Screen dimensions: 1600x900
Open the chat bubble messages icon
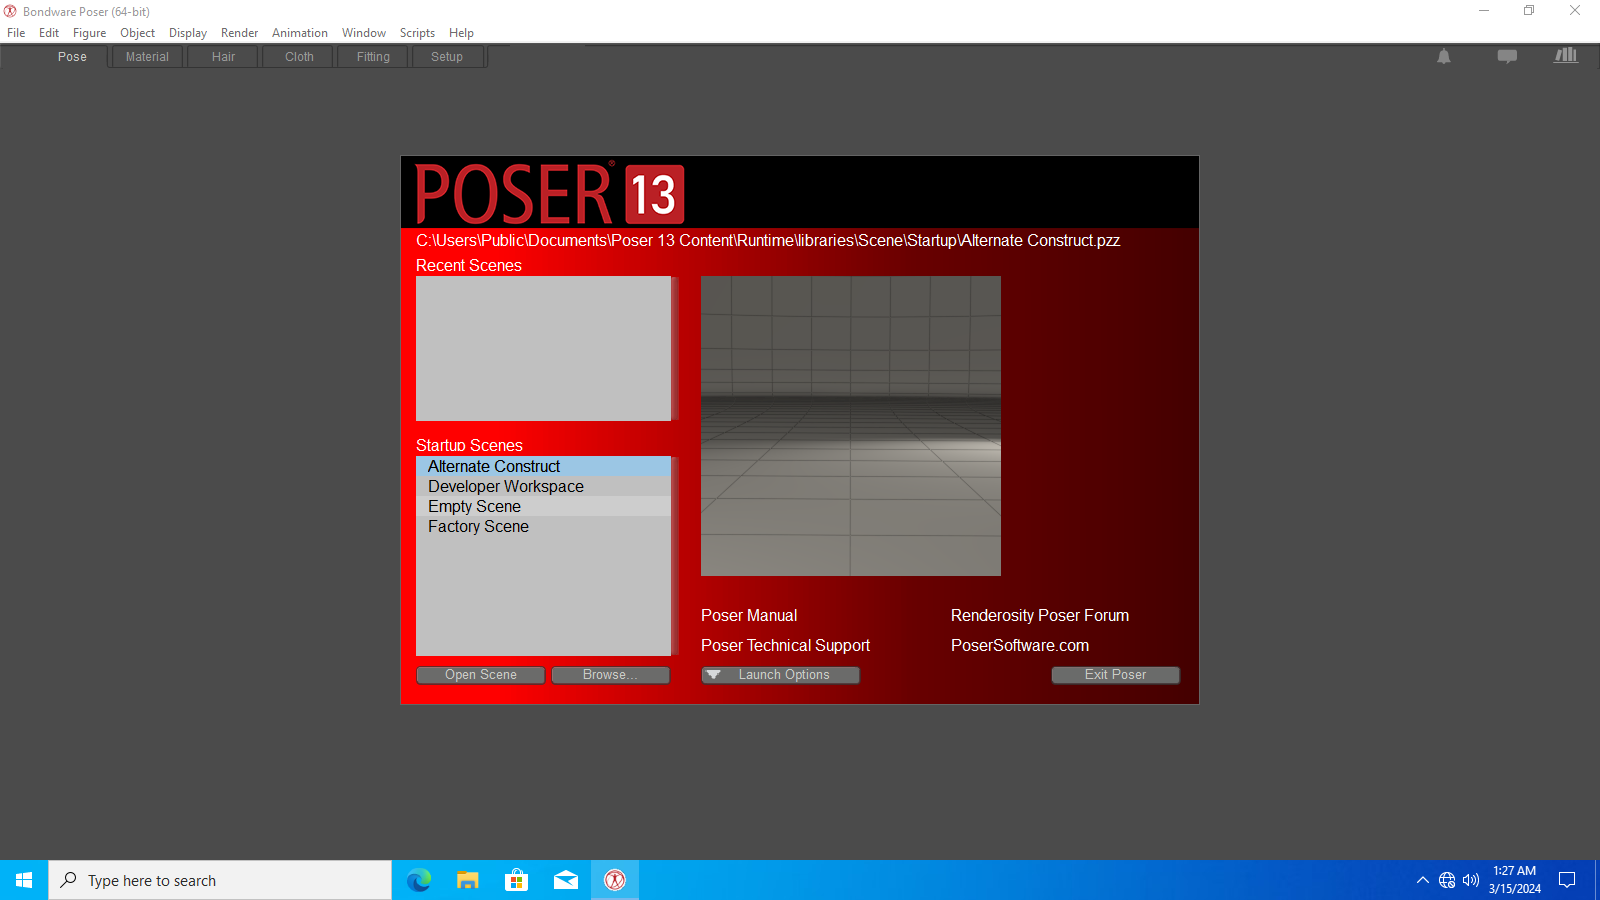(1507, 57)
